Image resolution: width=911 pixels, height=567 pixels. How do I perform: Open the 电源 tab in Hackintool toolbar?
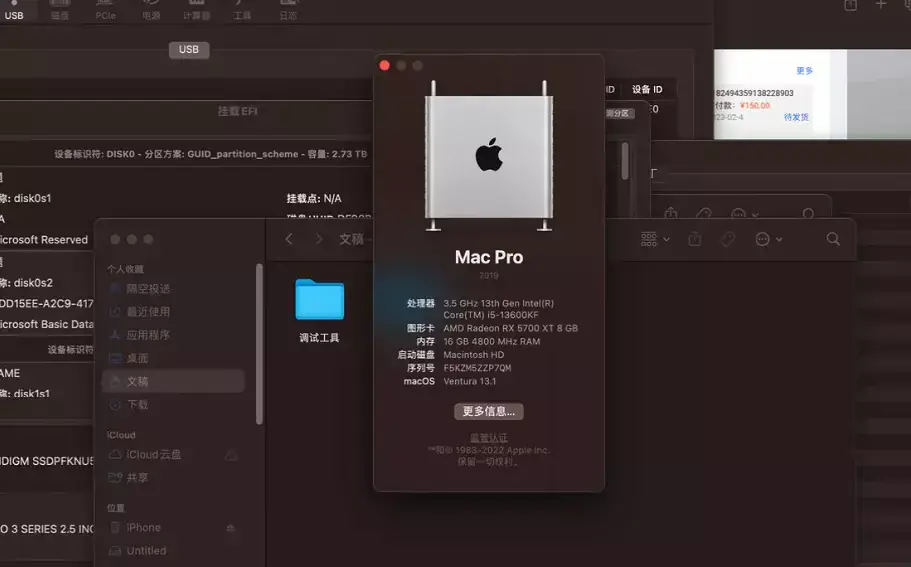point(151,10)
